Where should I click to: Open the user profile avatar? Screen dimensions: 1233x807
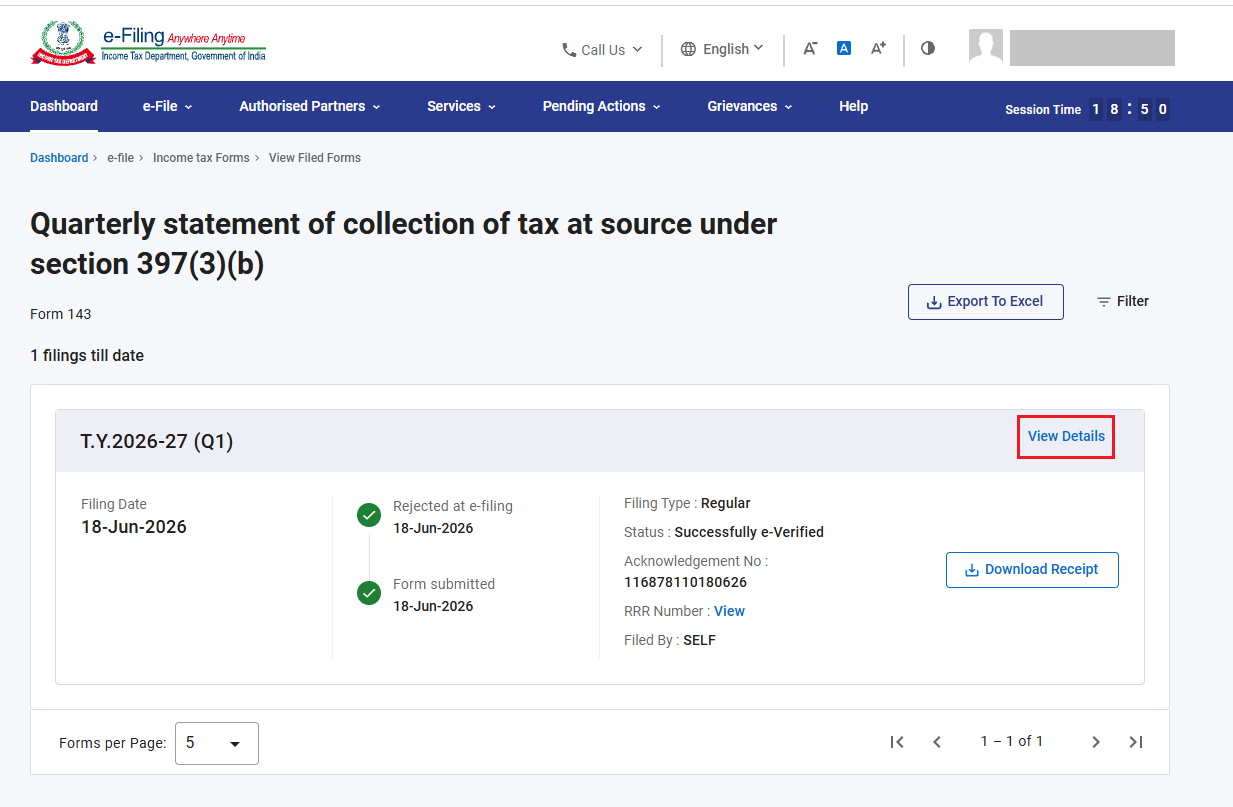[x=986, y=47]
